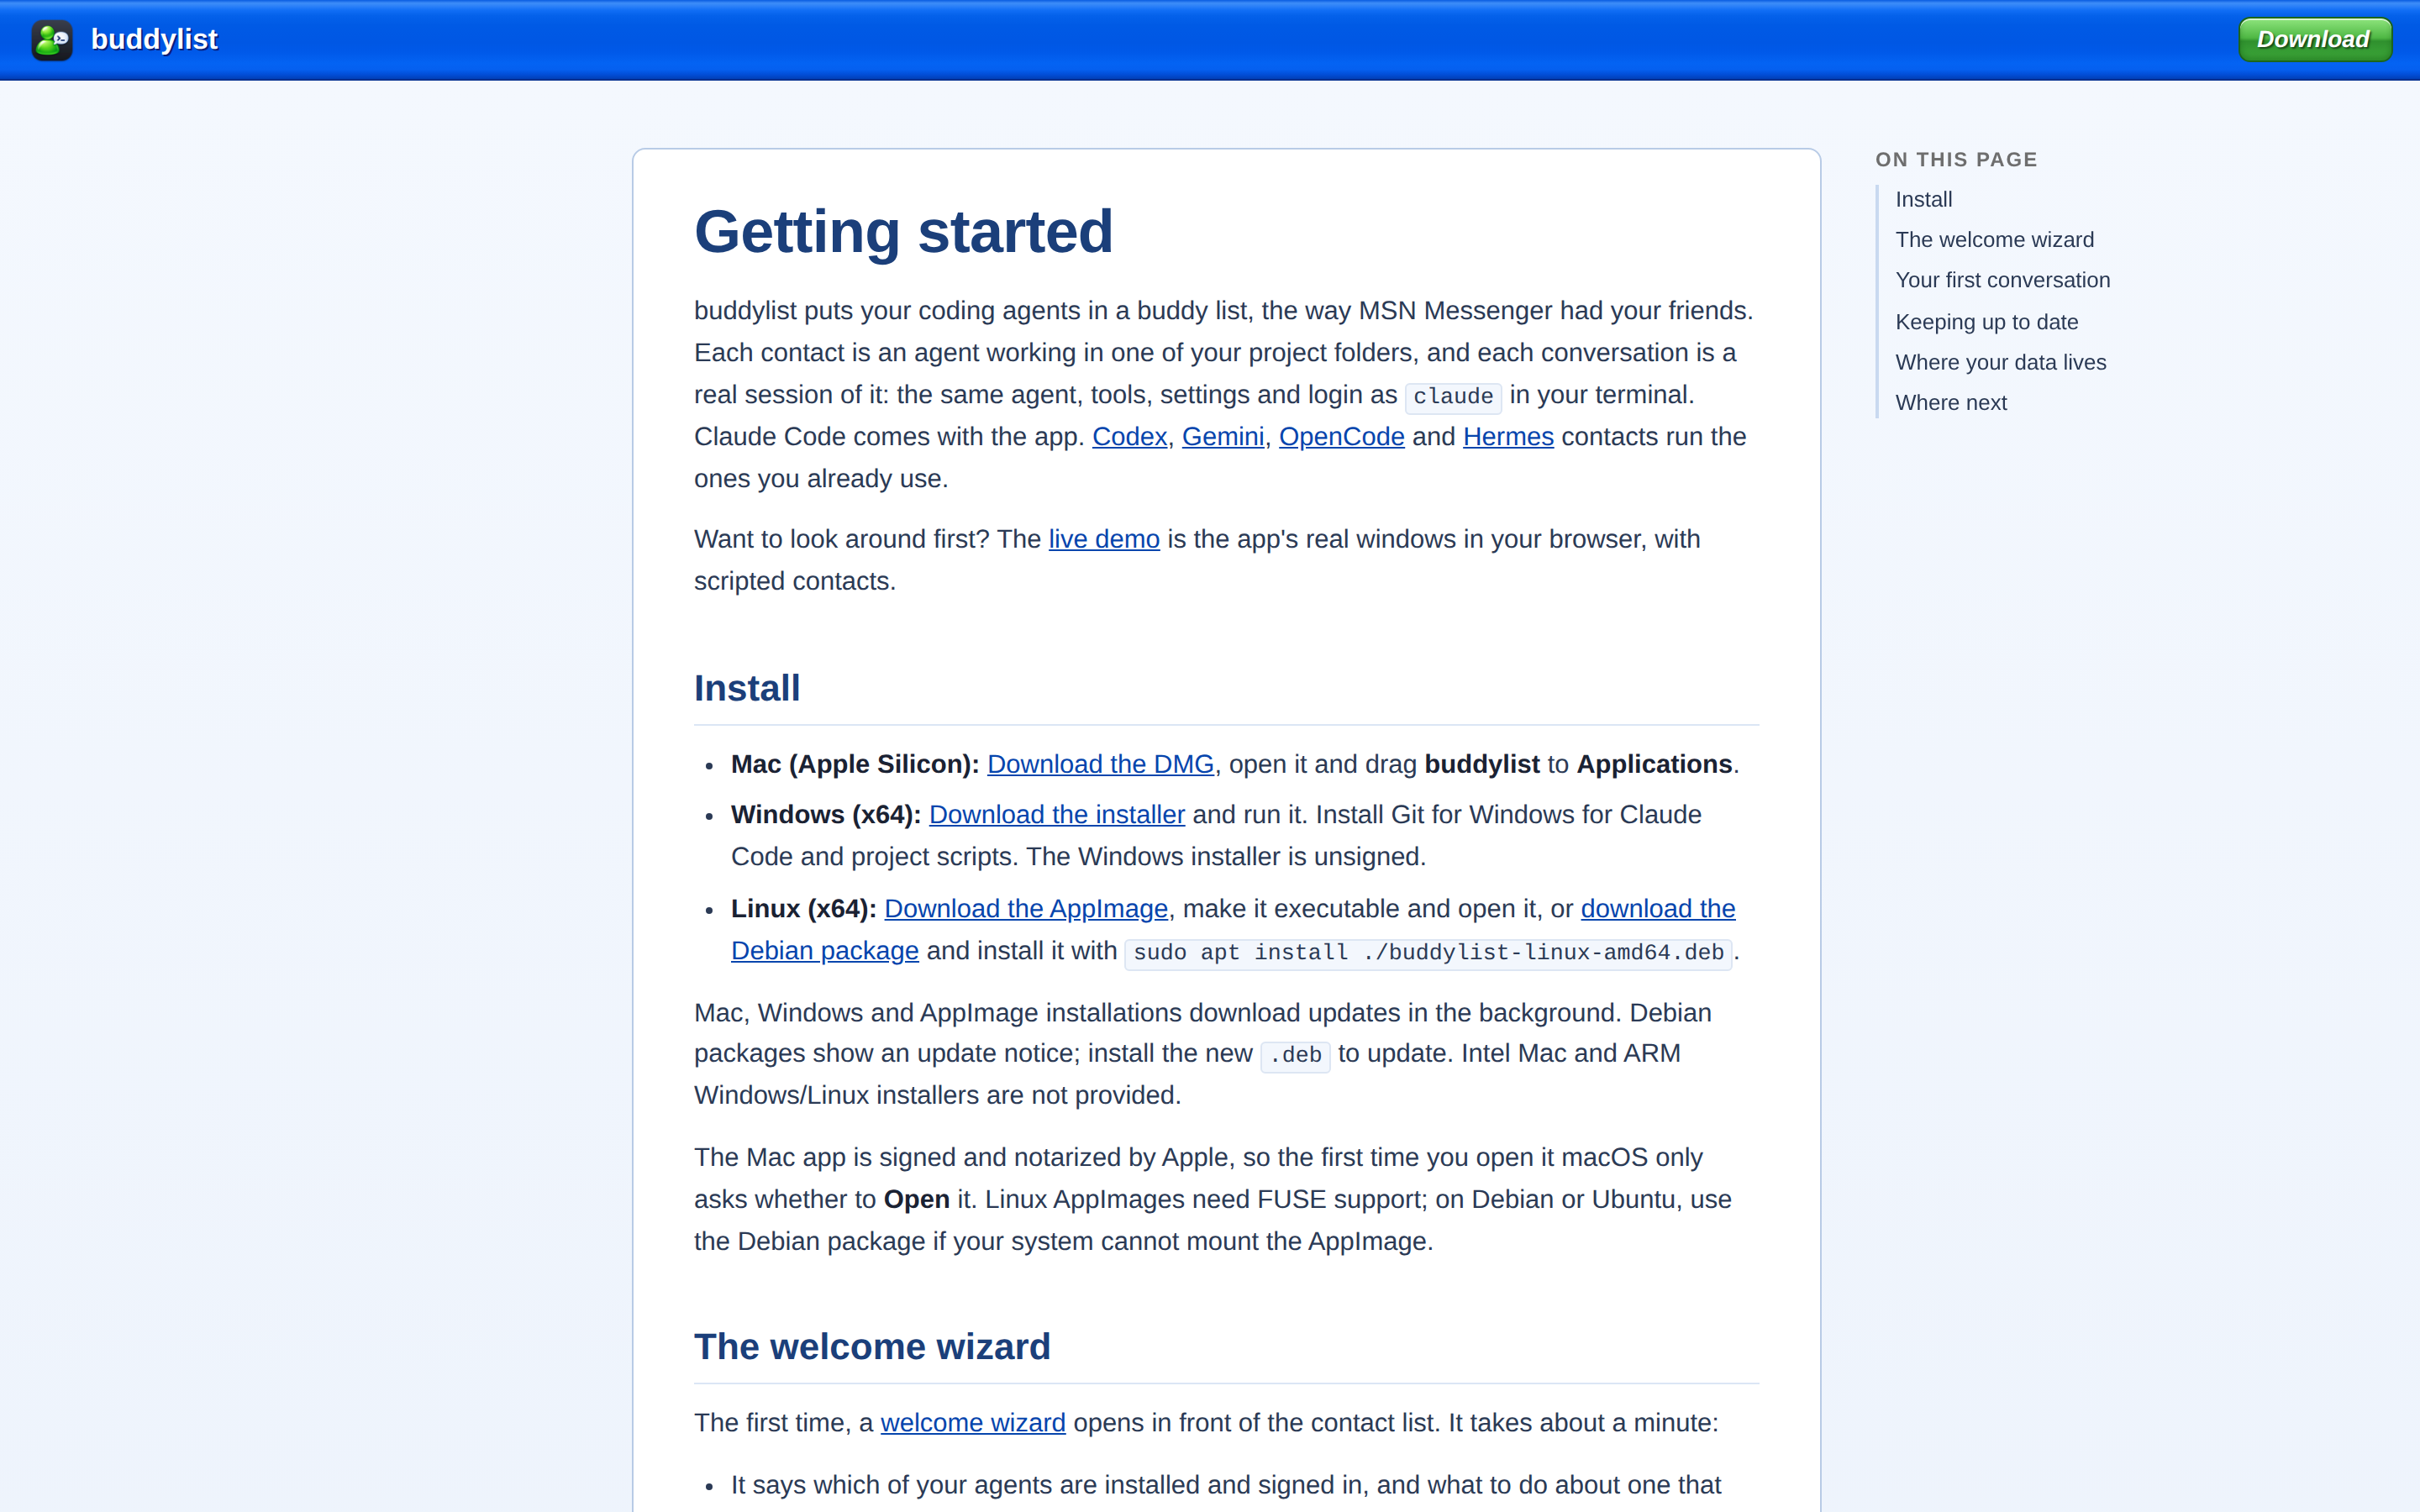Click the ON THIS PAGE label

click(x=1956, y=160)
